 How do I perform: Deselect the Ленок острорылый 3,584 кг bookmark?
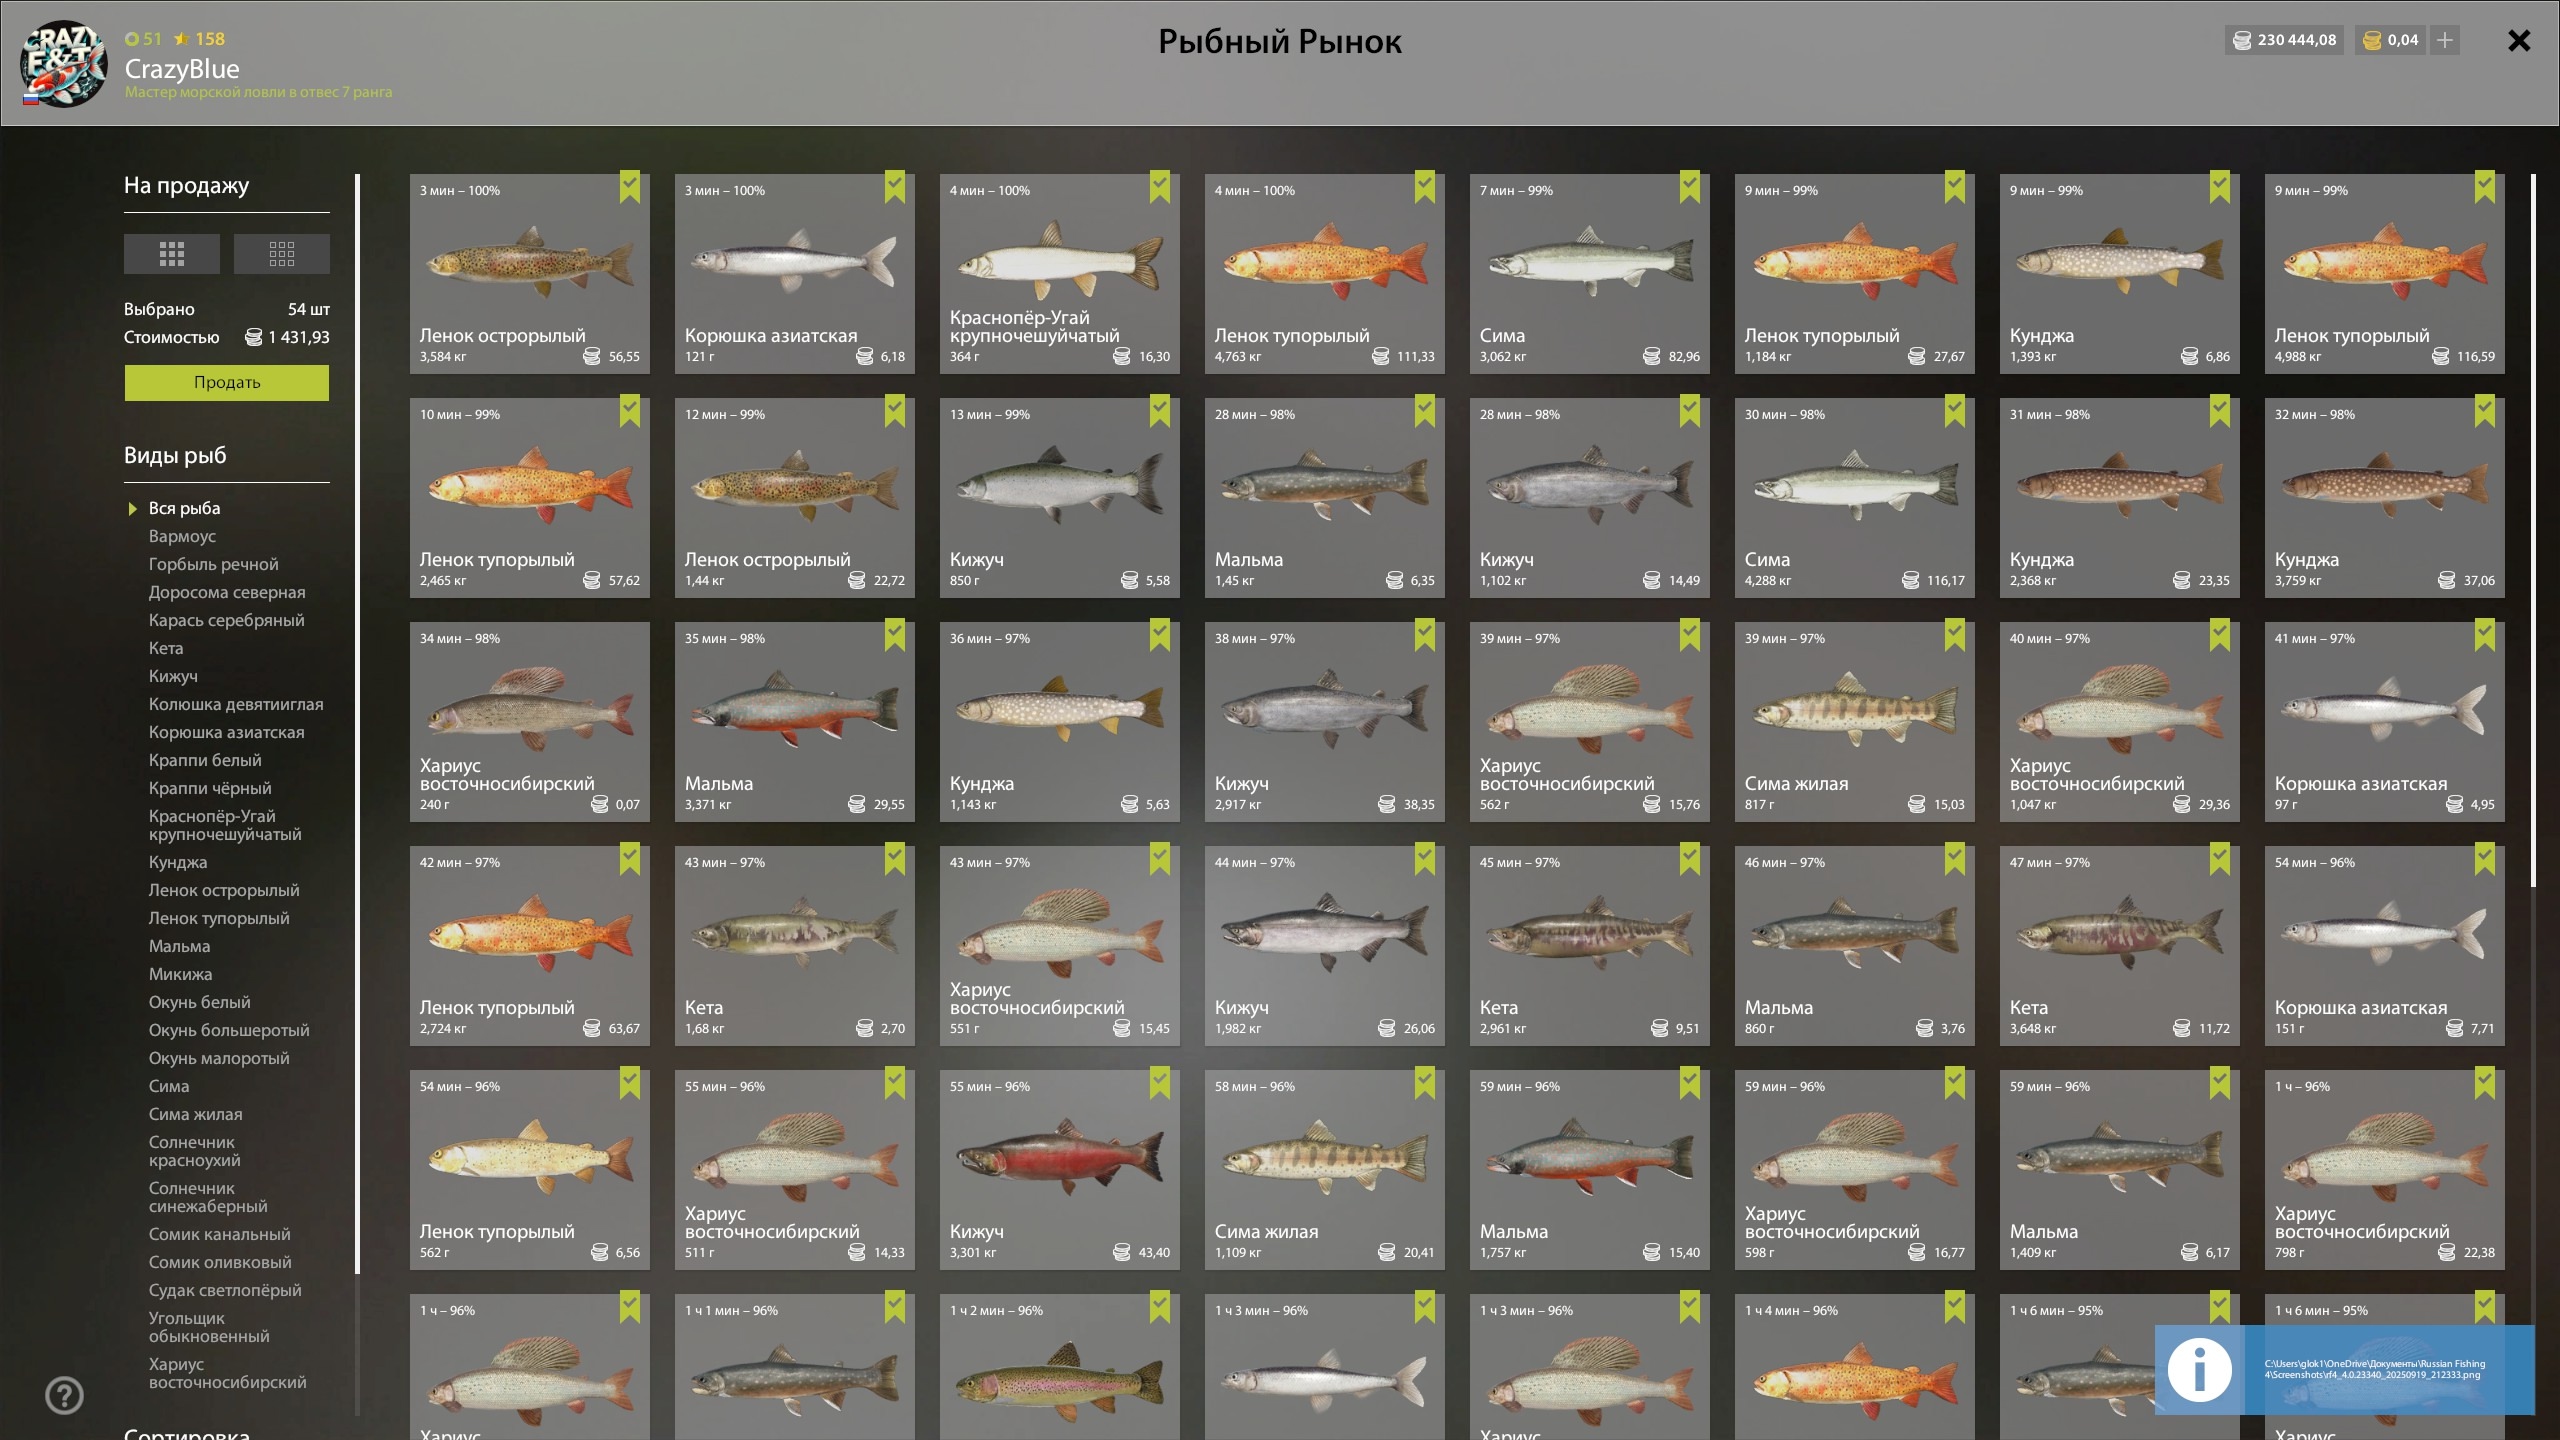(630, 187)
